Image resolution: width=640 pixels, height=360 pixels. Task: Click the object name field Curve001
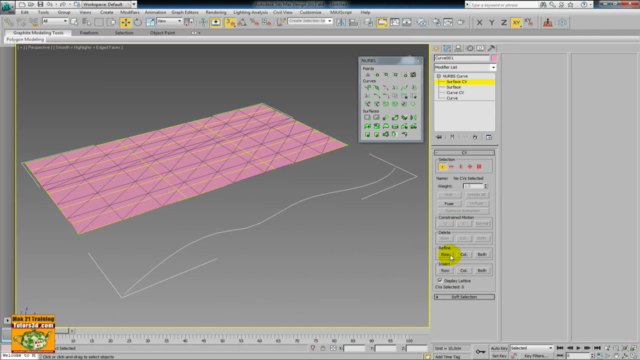462,58
